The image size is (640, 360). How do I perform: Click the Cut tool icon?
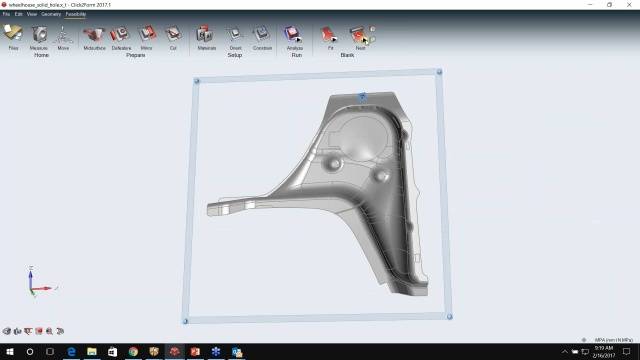point(173,34)
